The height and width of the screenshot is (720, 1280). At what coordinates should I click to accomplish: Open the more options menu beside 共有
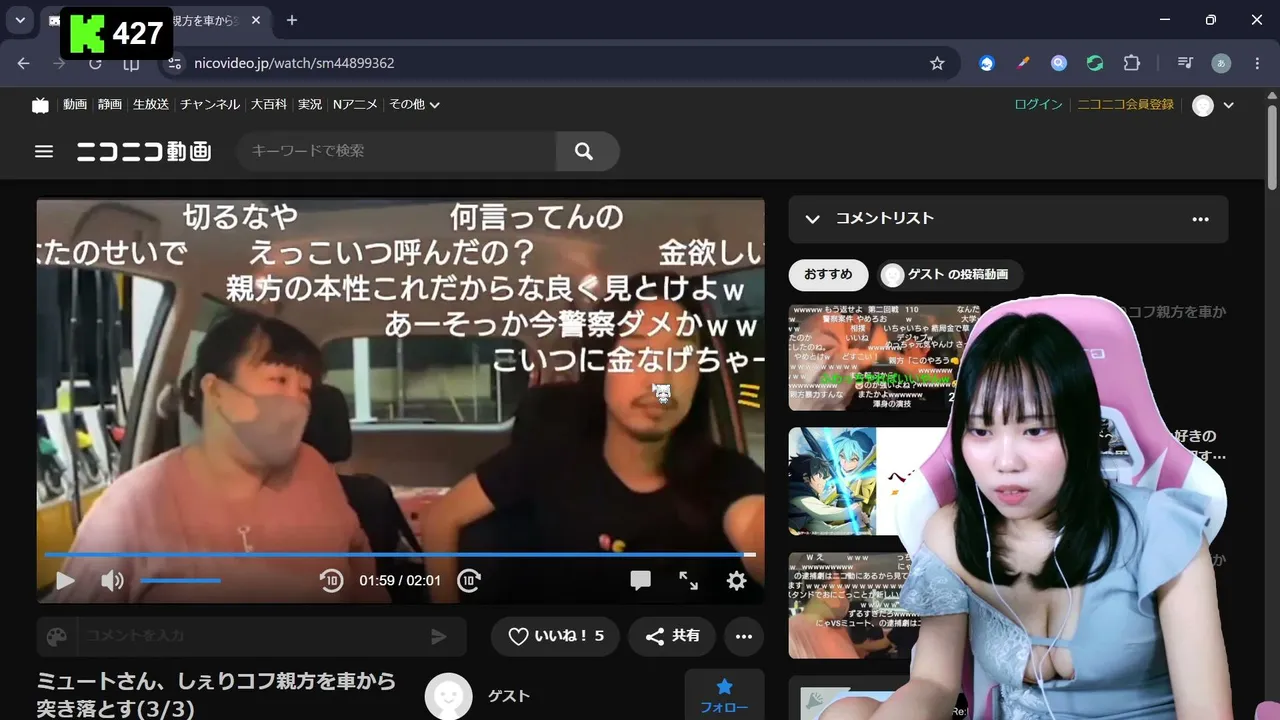[744, 636]
